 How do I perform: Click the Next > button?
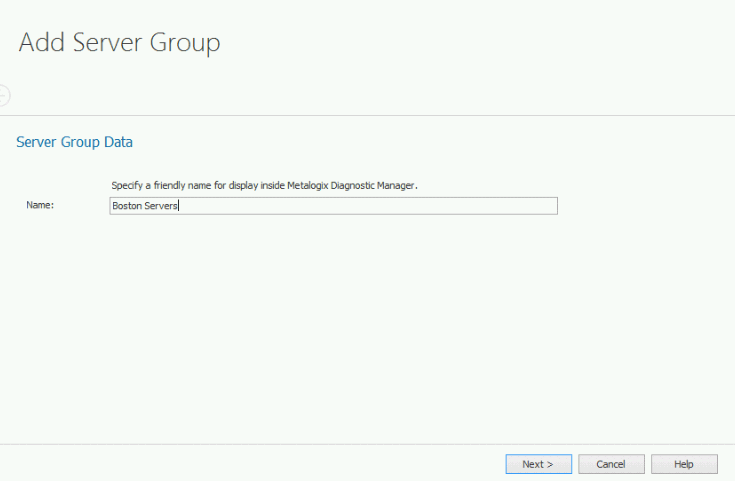(538, 464)
